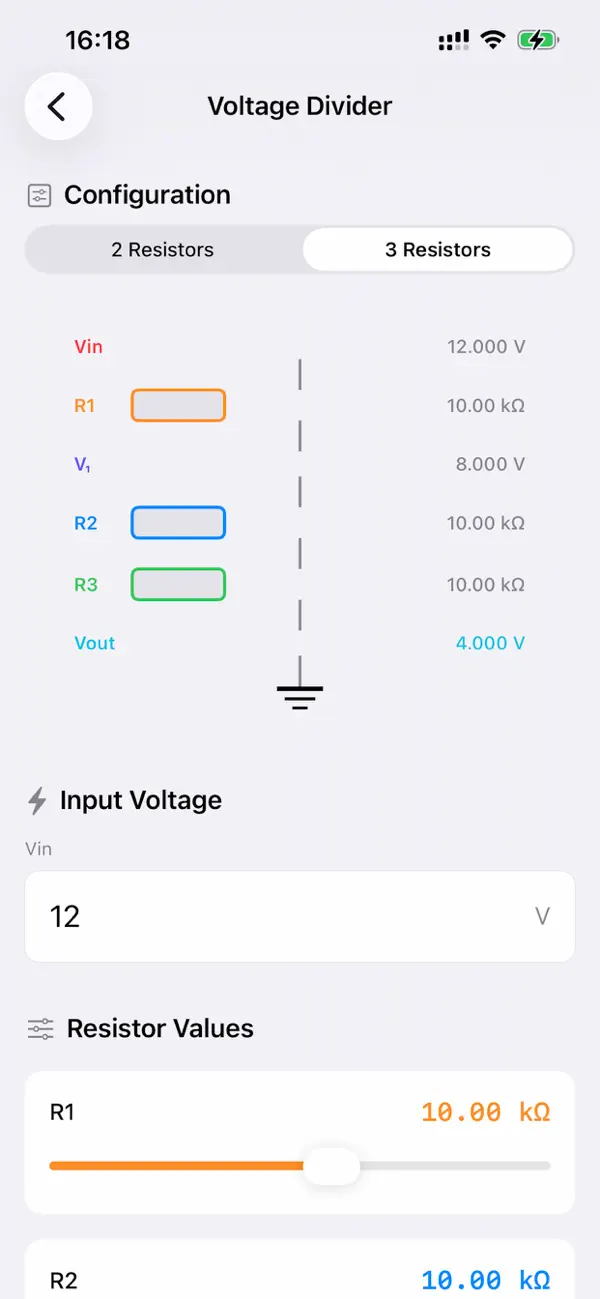Select the blue R2 resistor symbol
This screenshot has width=600, height=1299.
[x=178, y=522]
